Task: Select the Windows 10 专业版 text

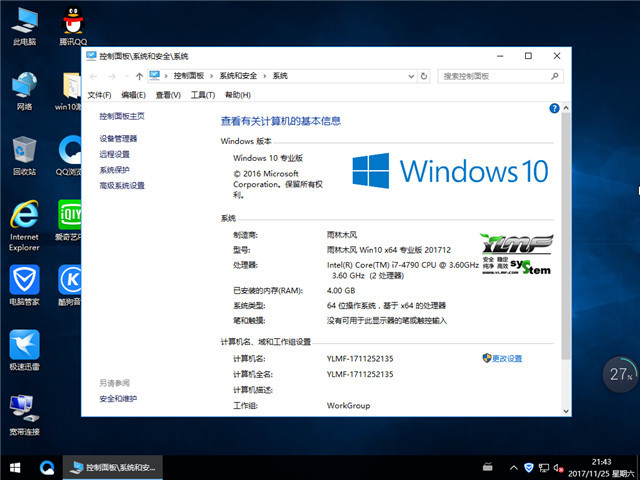Action: (268, 158)
